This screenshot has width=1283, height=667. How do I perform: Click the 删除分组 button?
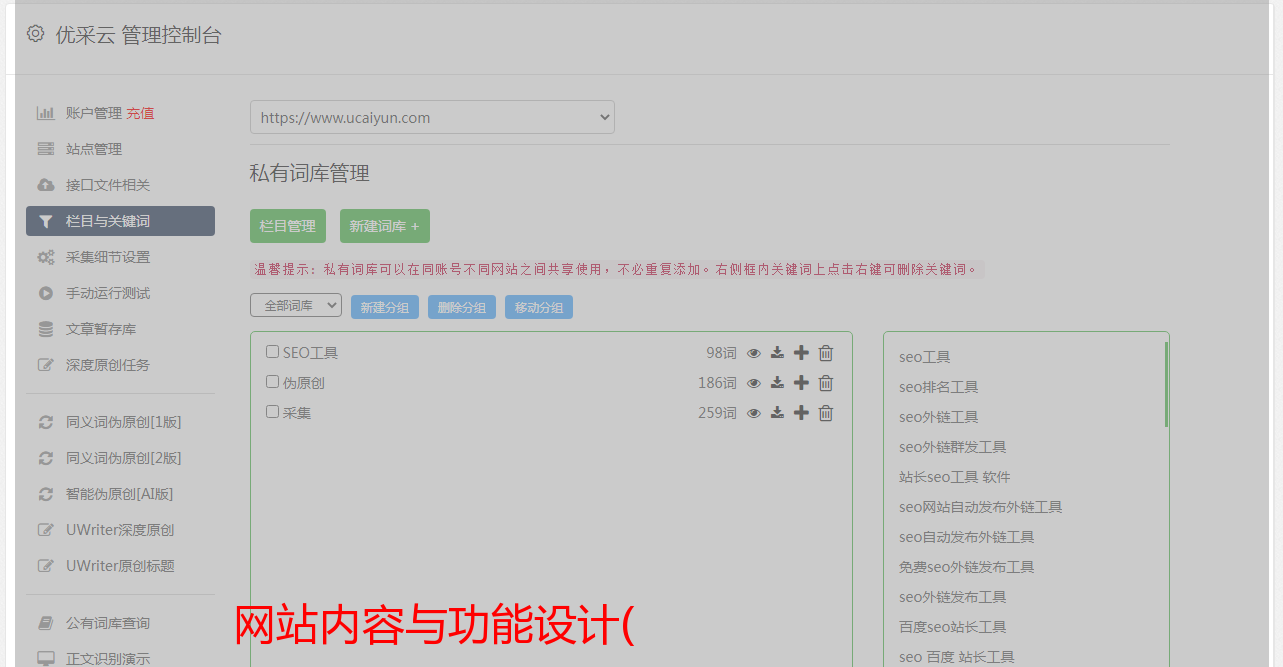(x=462, y=307)
